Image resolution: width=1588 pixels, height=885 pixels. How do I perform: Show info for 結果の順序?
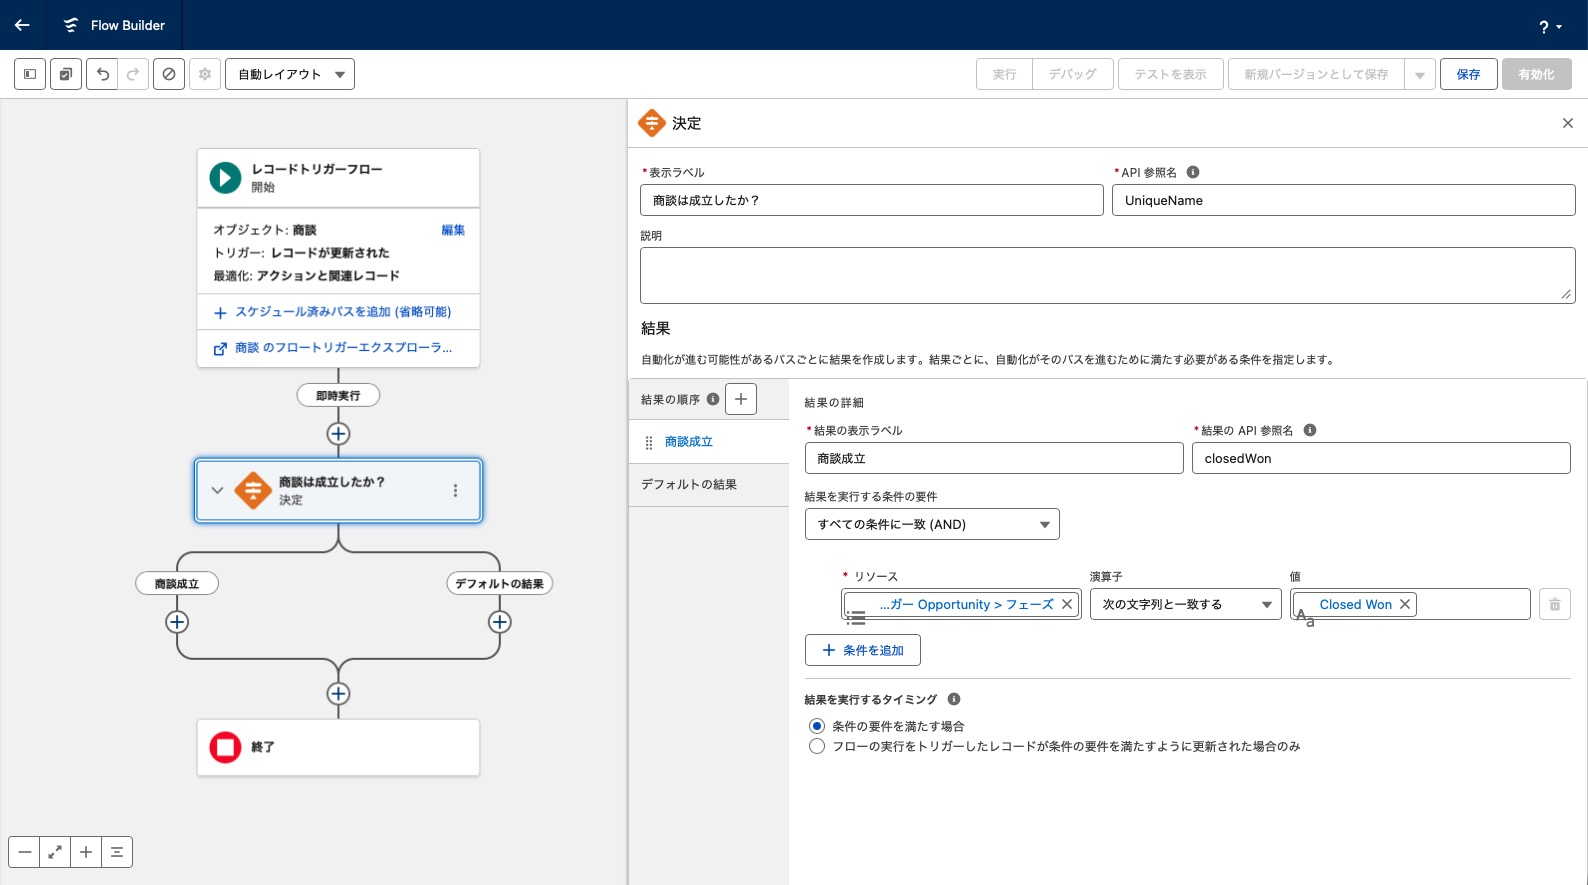(x=713, y=399)
